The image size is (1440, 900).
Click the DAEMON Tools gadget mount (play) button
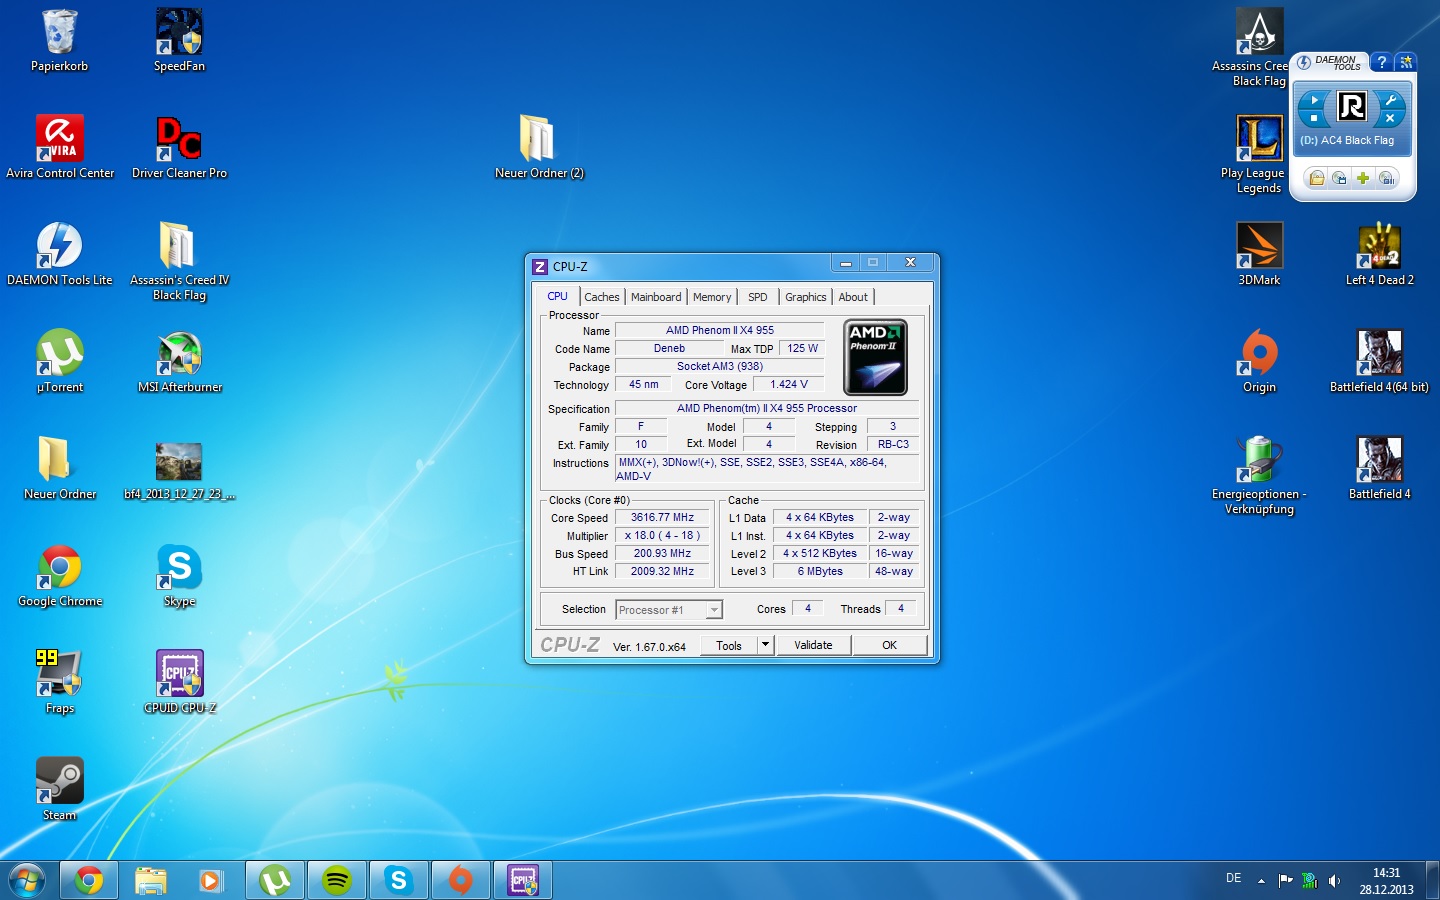click(x=1314, y=100)
